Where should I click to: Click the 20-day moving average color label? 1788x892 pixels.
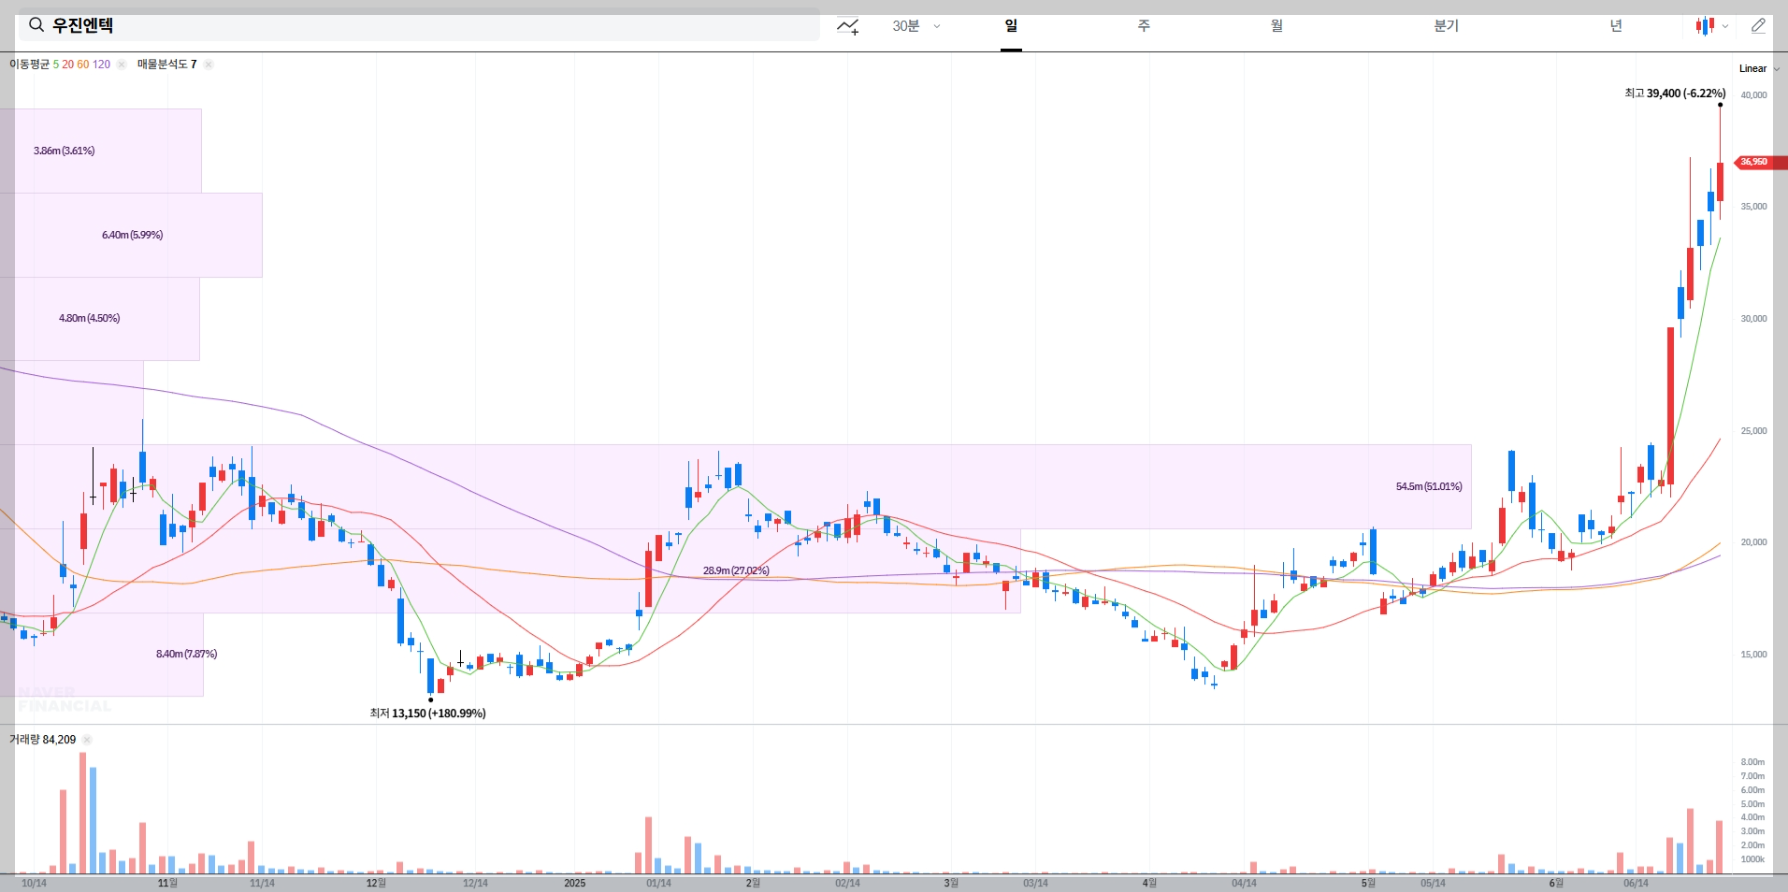68,64
